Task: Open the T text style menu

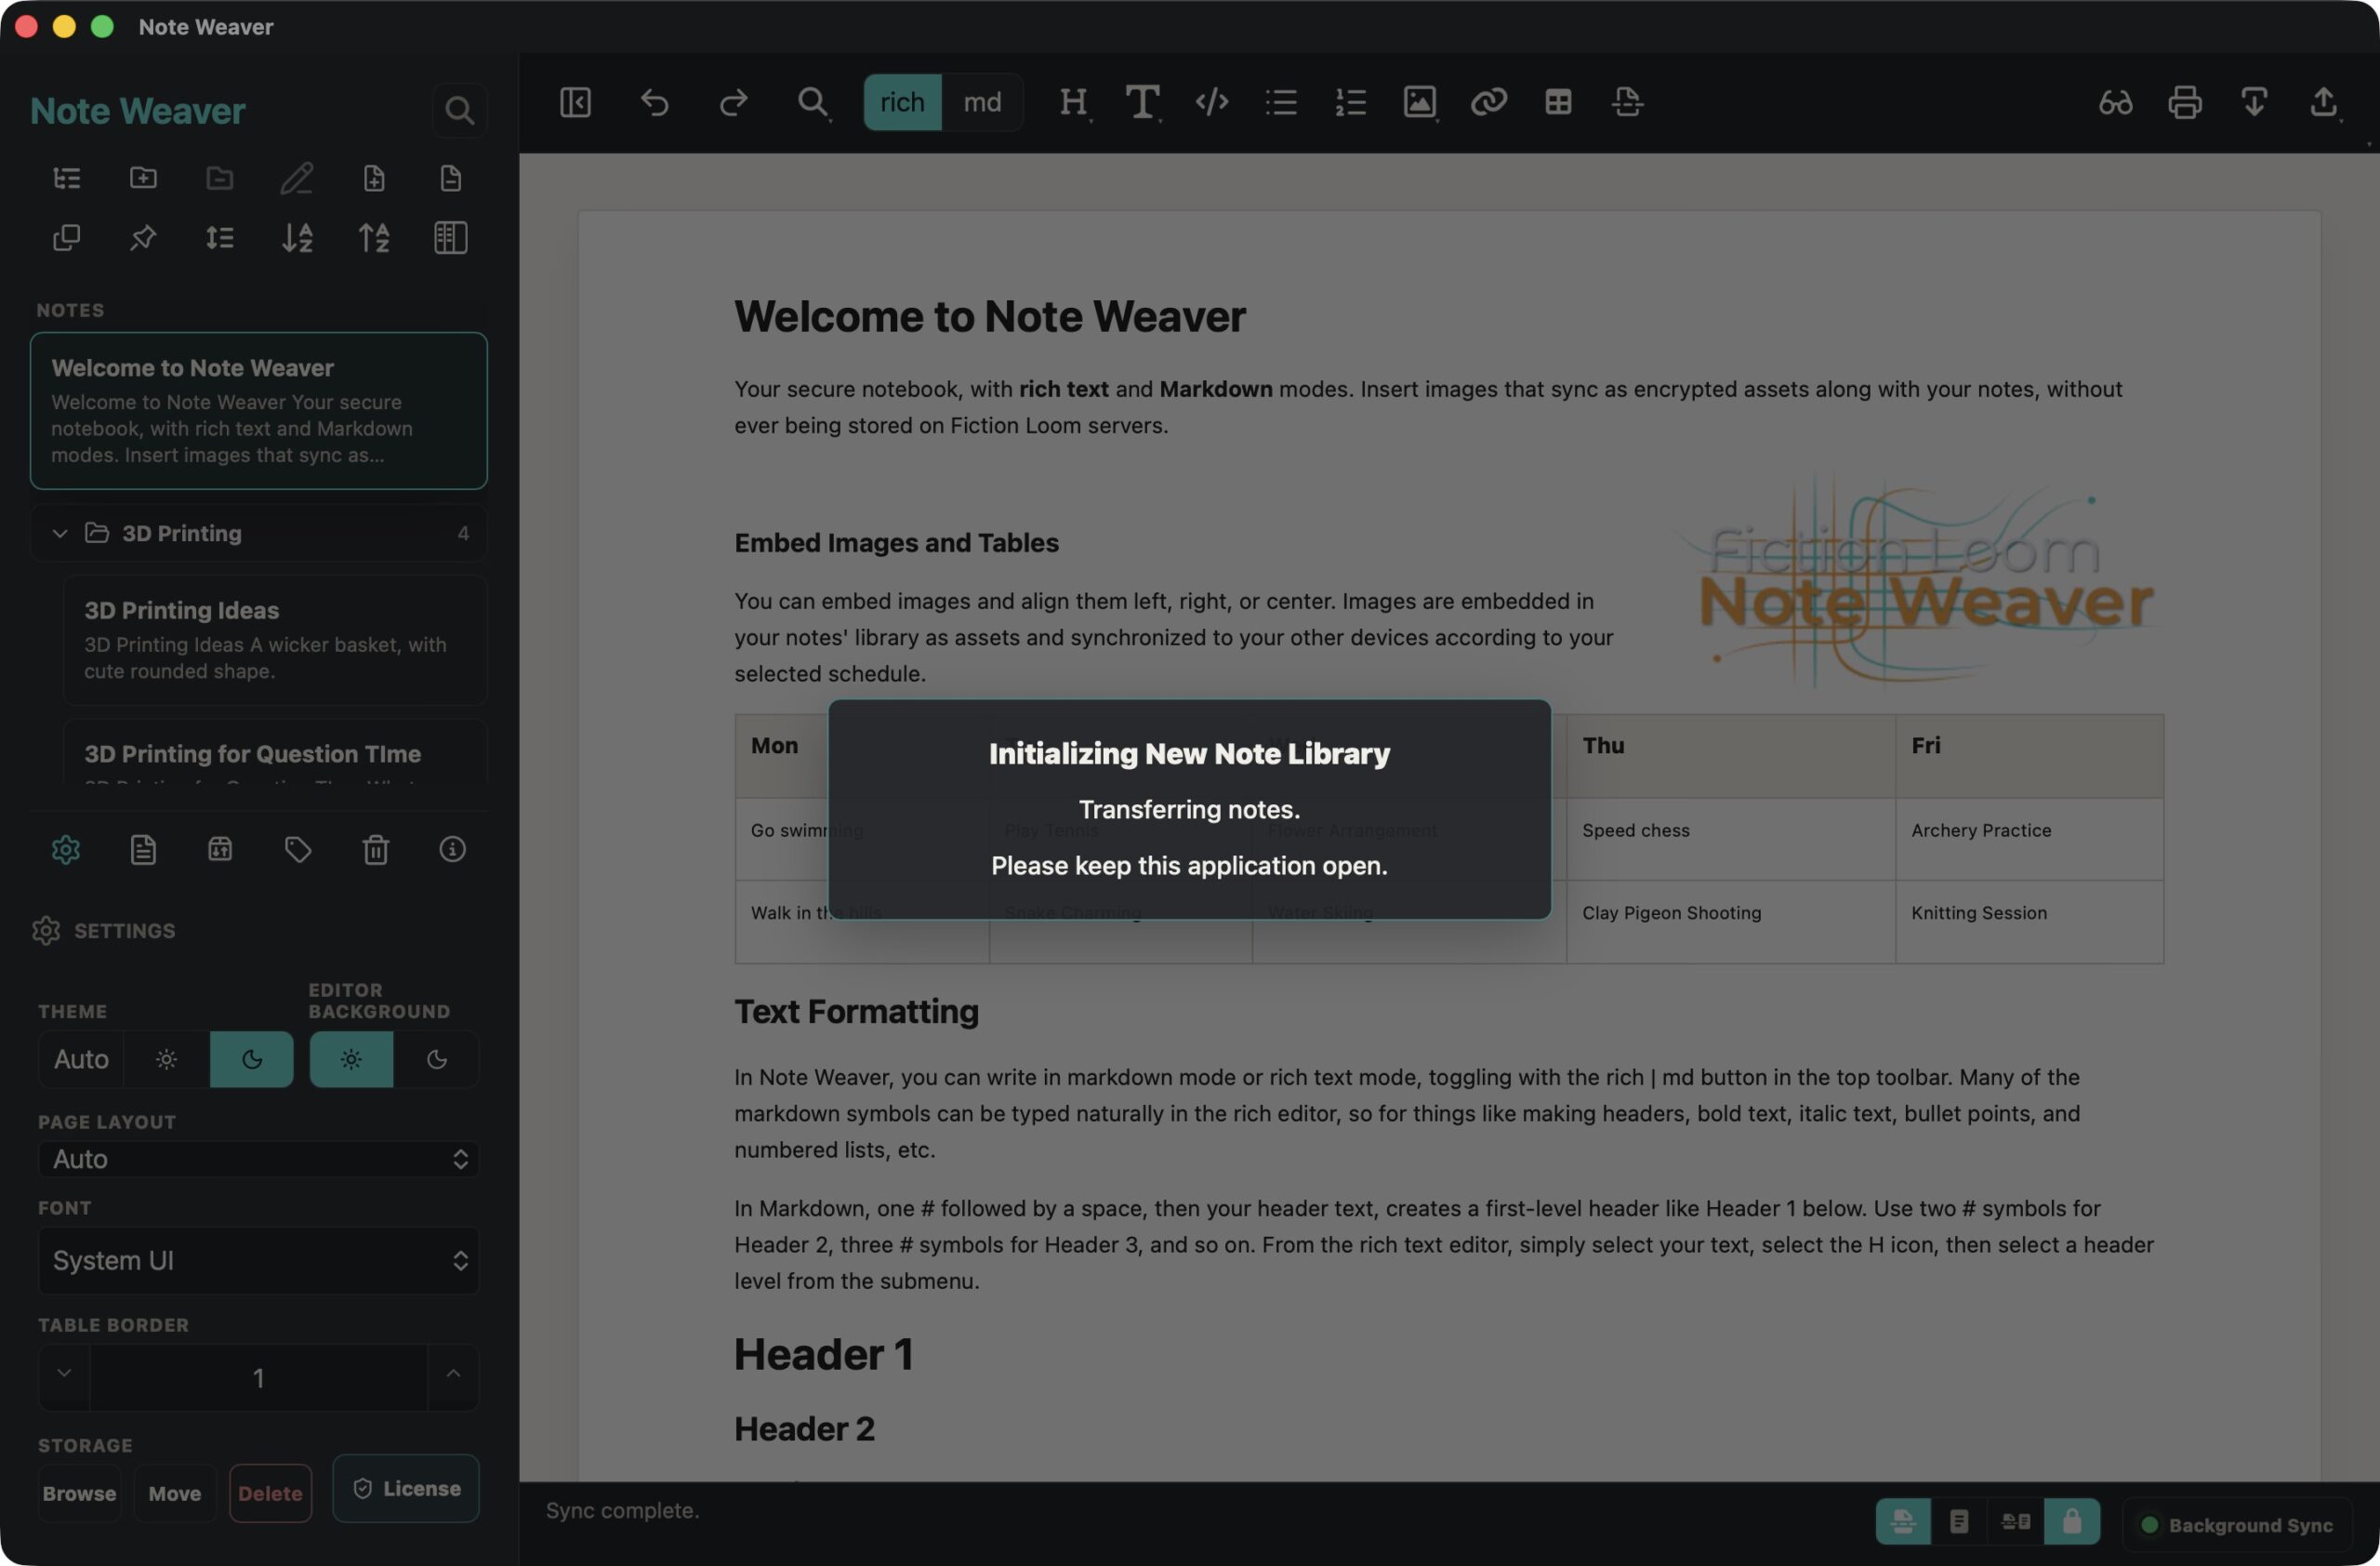Action: click(x=1142, y=102)
